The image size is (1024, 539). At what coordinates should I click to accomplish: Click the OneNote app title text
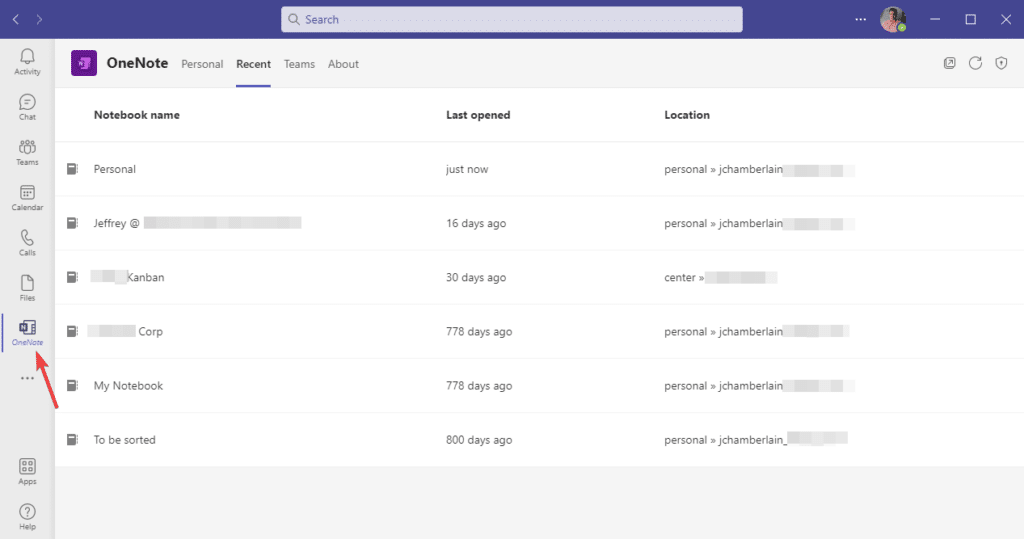tap(137, 63)
